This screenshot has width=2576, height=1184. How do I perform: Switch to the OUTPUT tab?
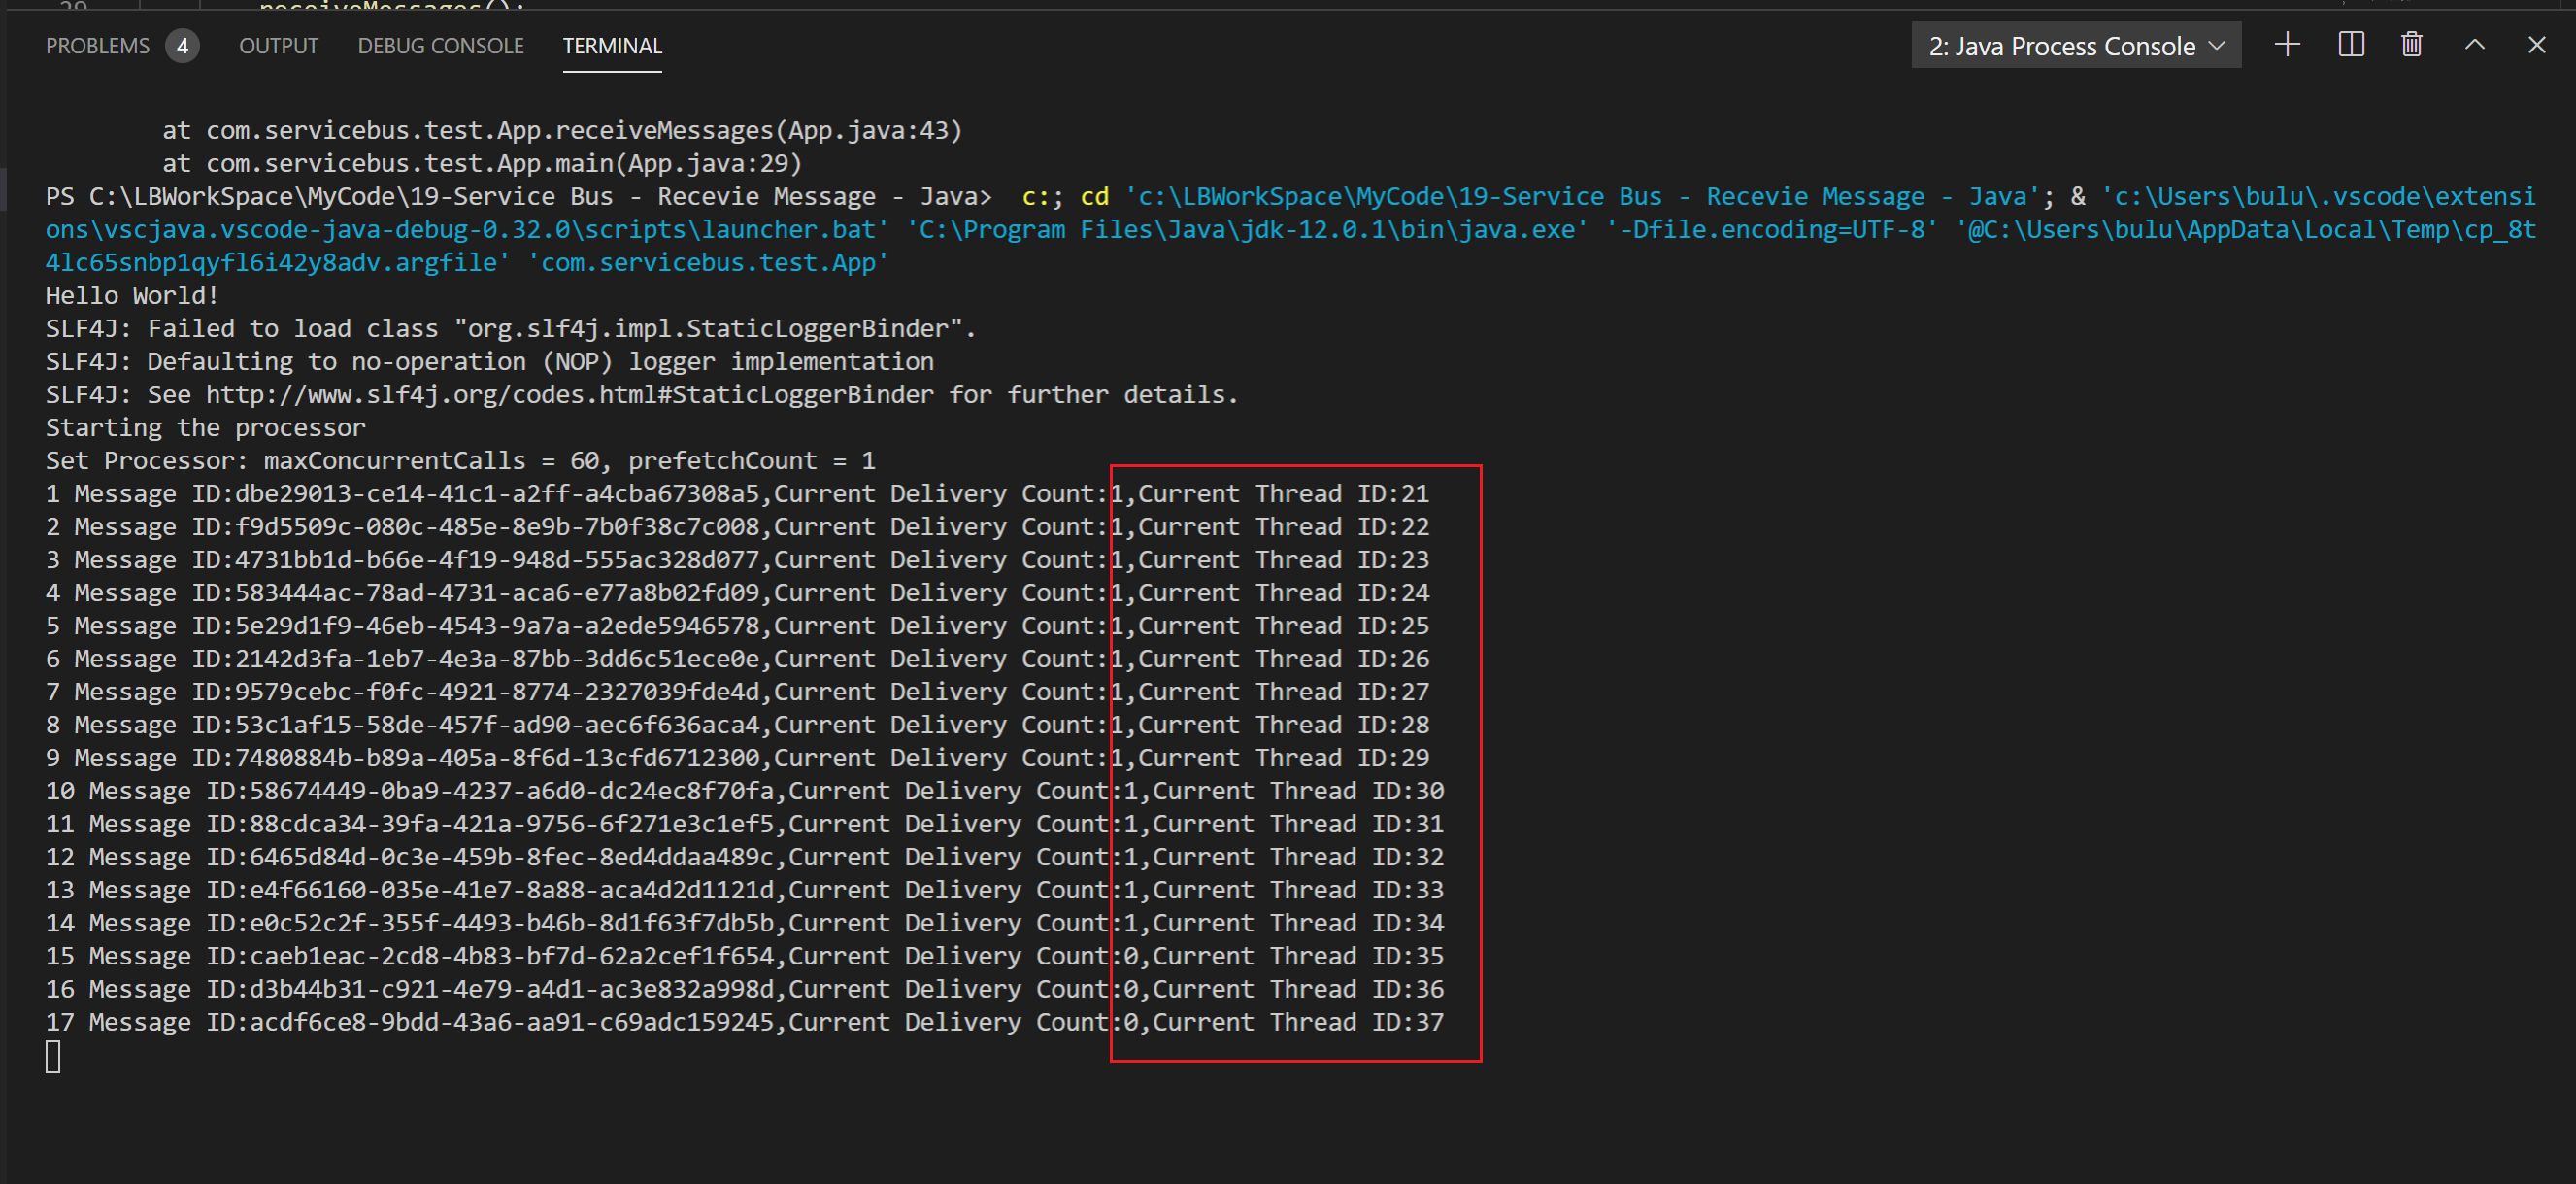coord(278,46)
